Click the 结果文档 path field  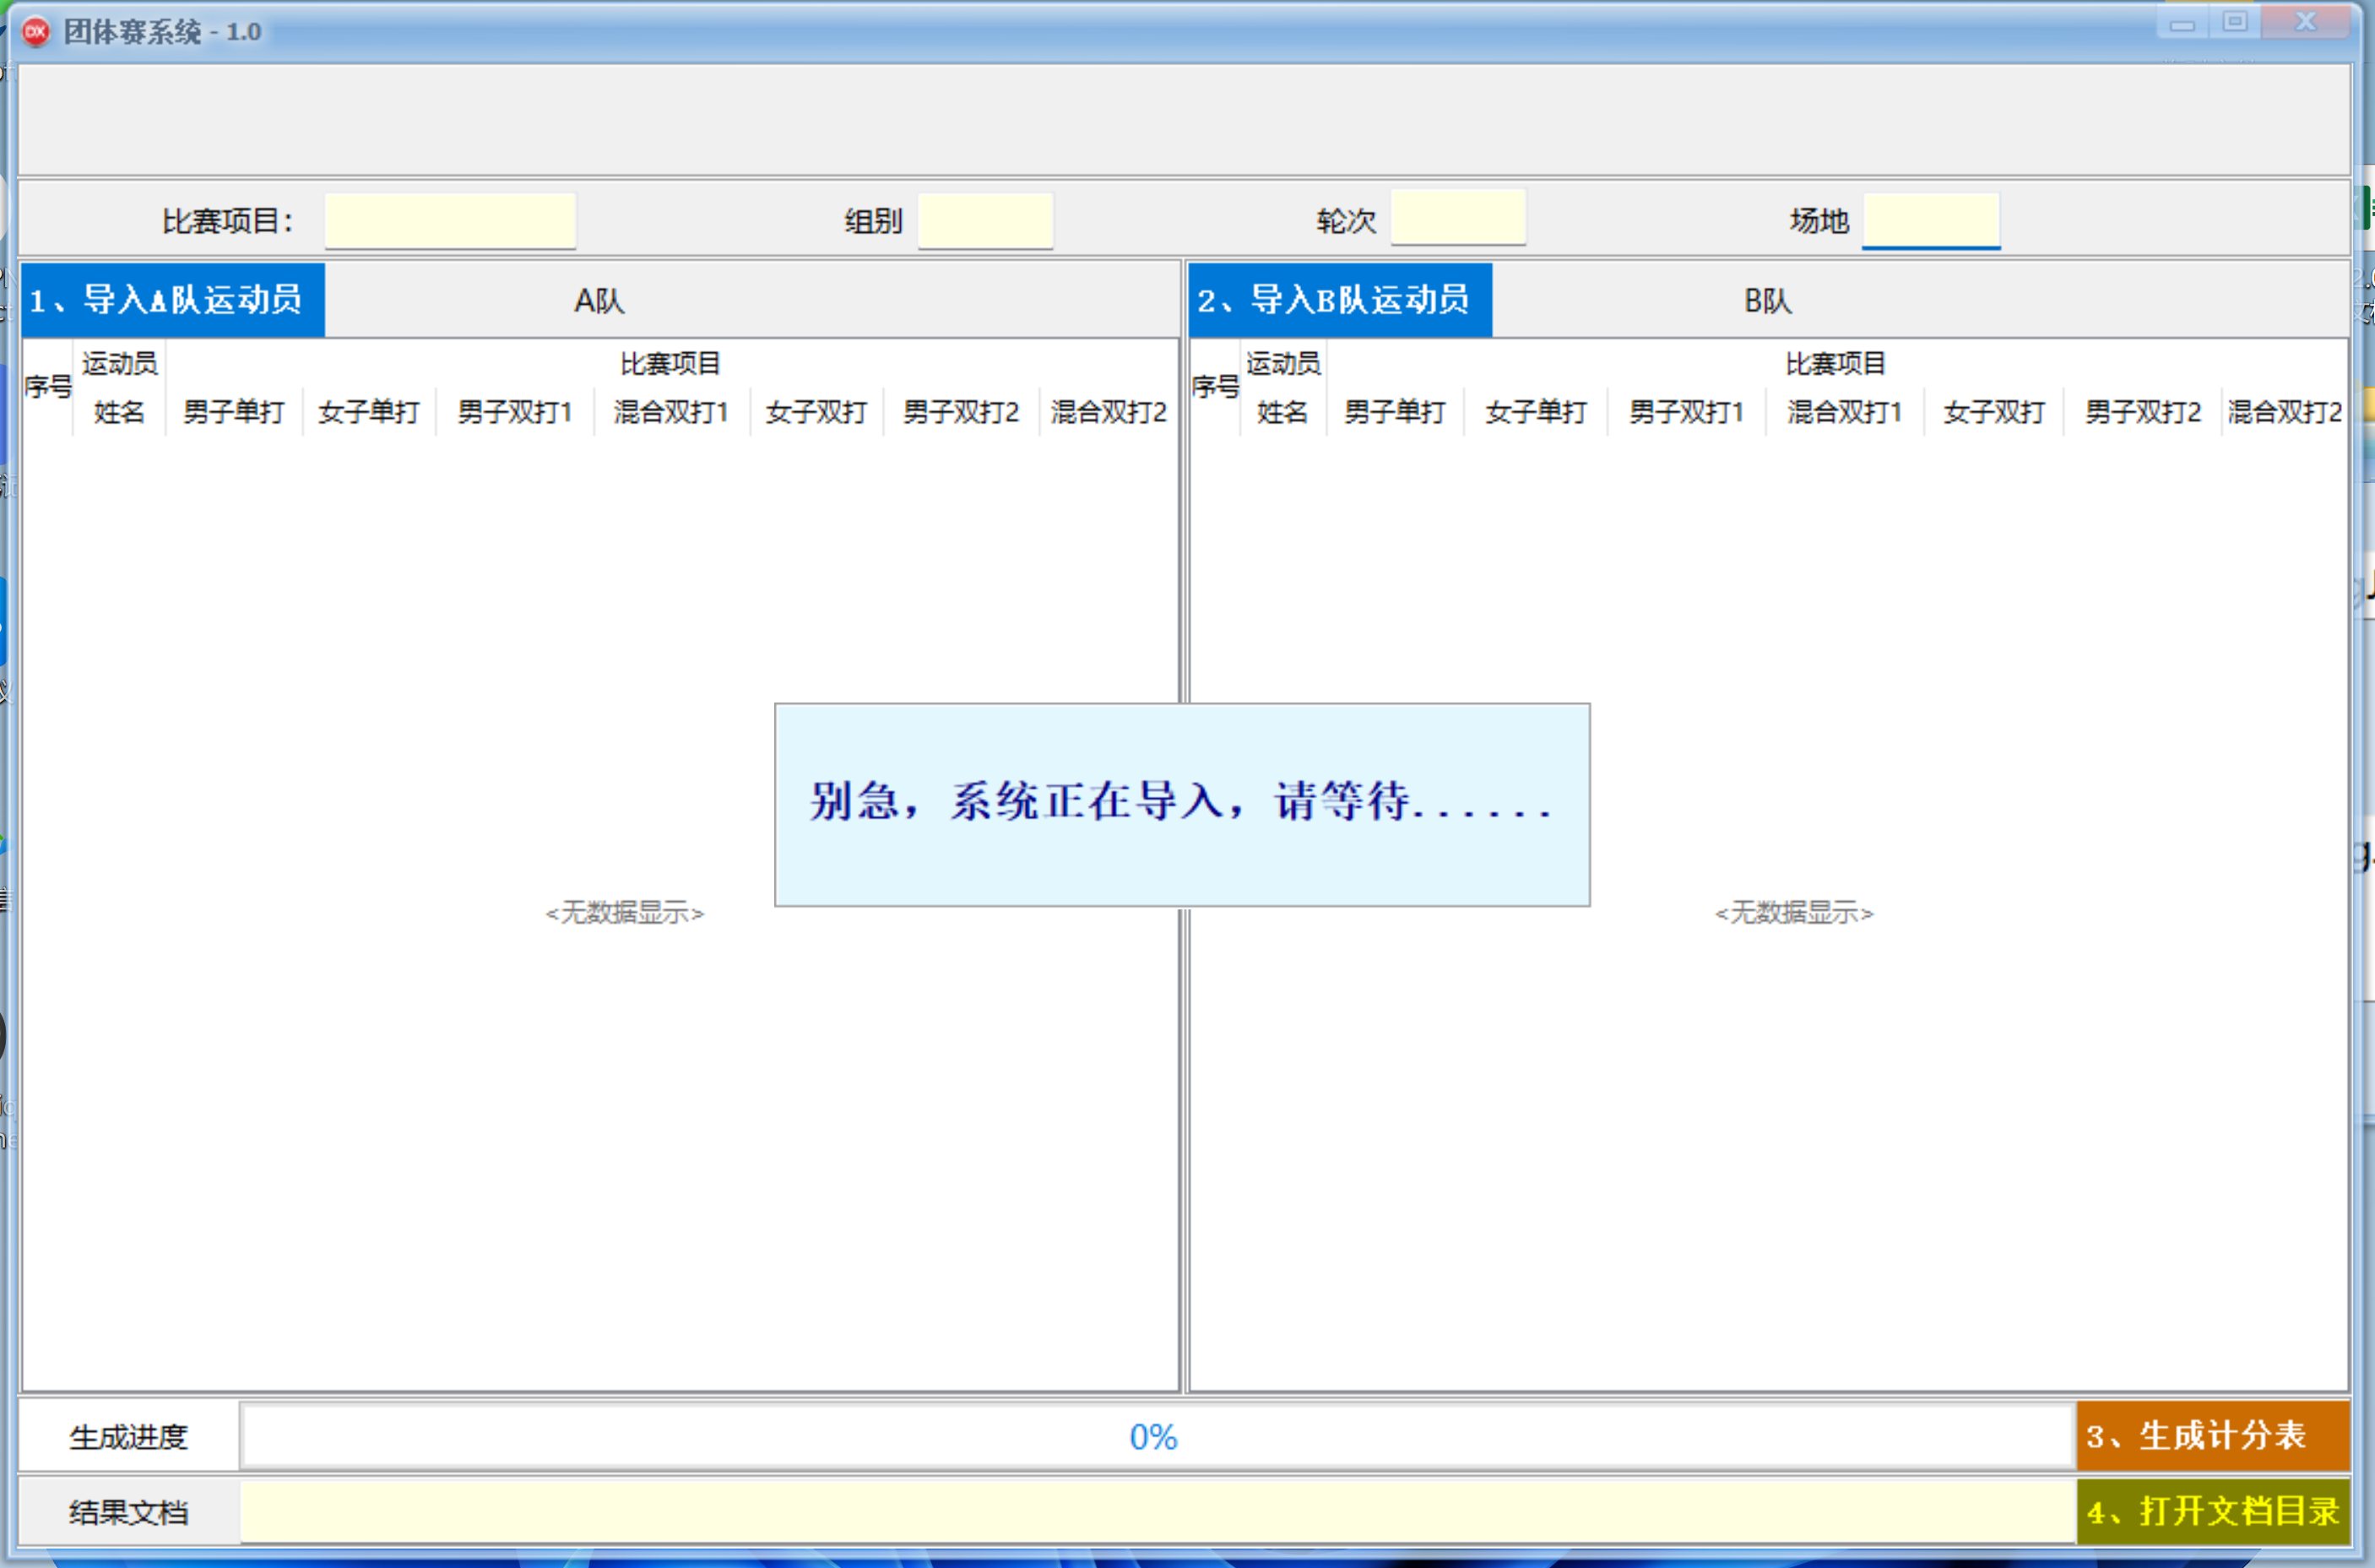coord(1158,1511)
